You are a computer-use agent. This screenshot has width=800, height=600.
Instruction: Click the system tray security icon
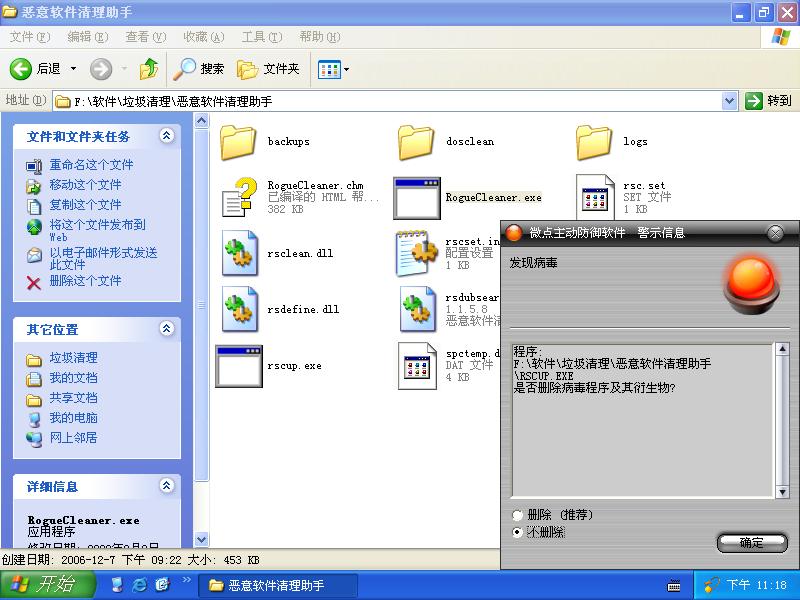tap(711, 585)
